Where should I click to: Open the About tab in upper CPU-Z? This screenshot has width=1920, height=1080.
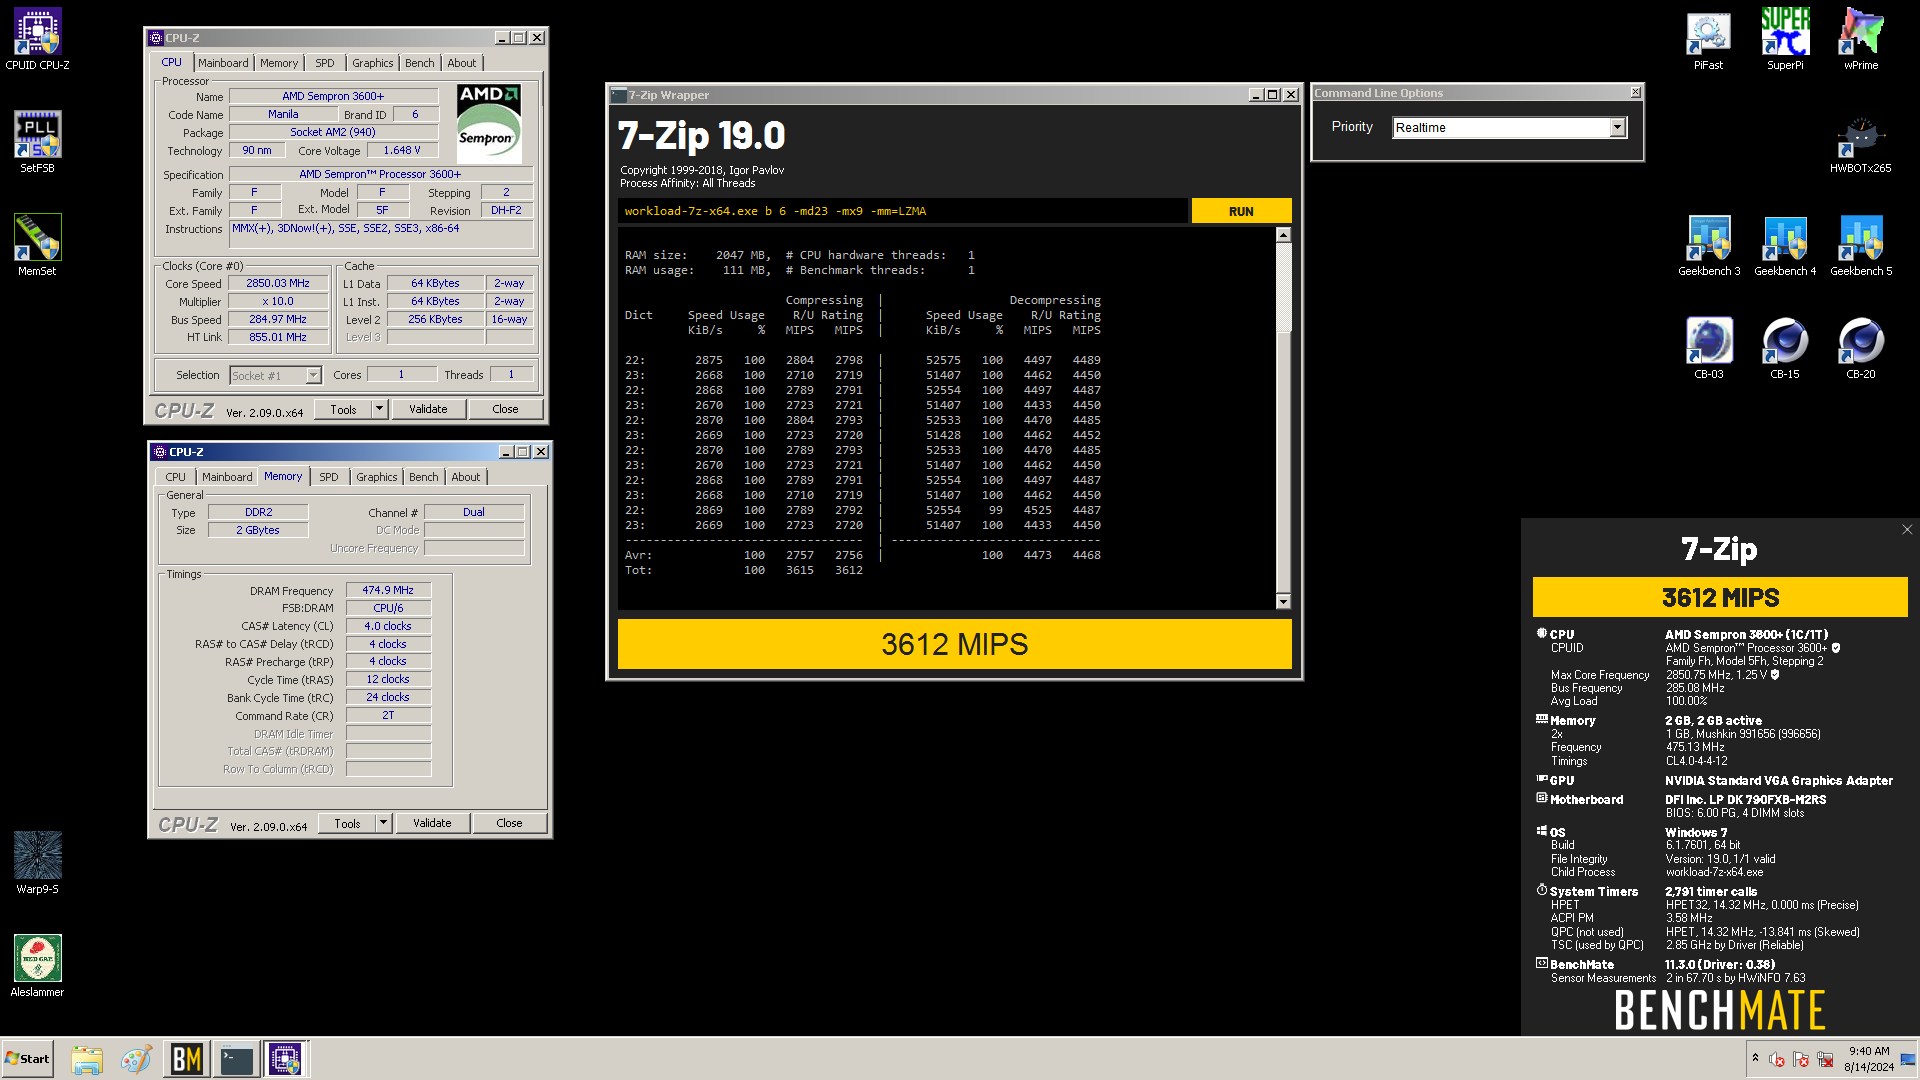(462, 63)
